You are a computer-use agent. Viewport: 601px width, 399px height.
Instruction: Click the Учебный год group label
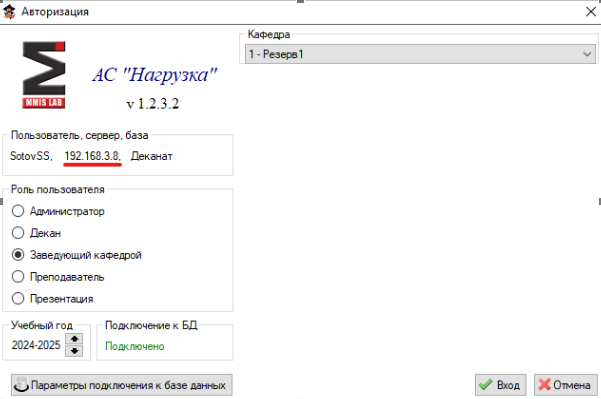click(x=41, y=325)
